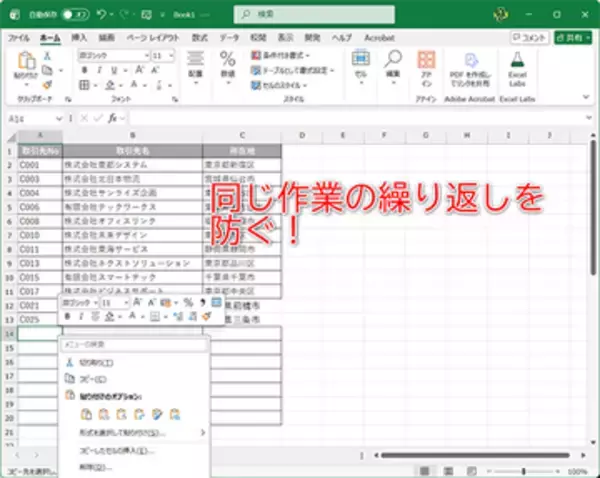Viewport: 600px width, 478px height.
Task: Increase font size in ribbon font group
Action: [x=139, y=70]
